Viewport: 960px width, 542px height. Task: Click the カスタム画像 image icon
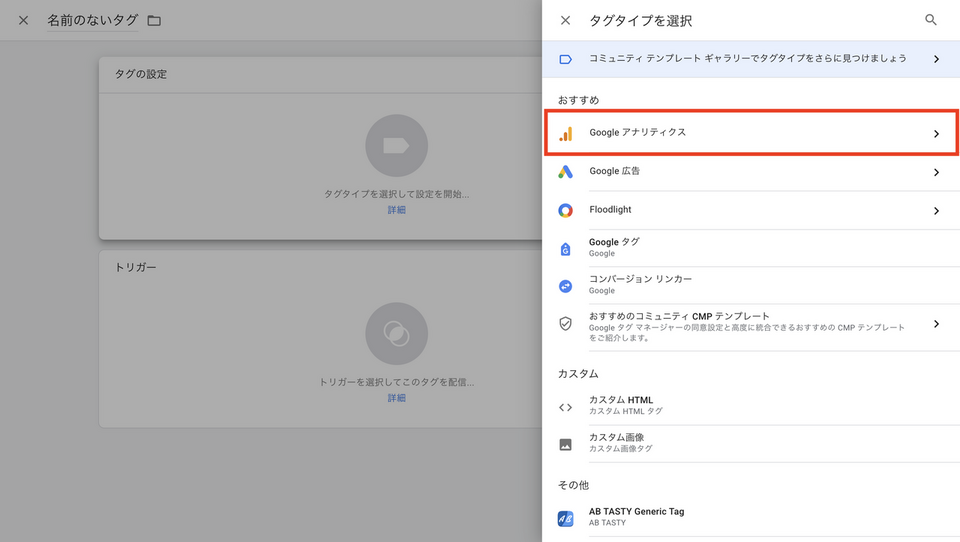566,444
